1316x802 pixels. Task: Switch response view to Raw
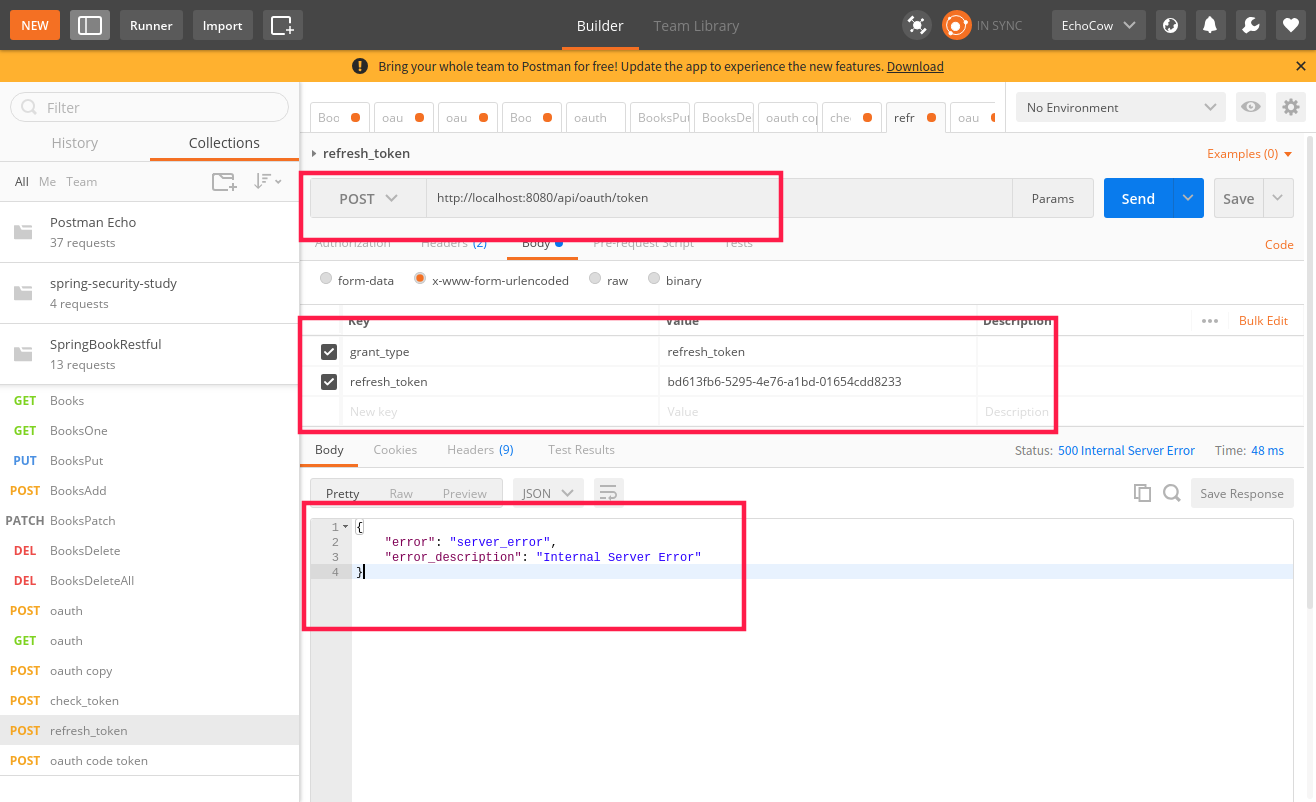[401, 494]
